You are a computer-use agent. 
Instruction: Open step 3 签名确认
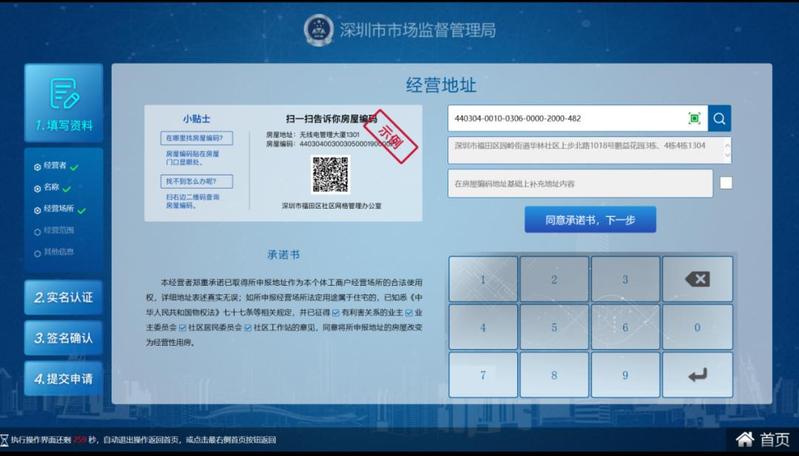pyautogui.click(x=64, y=338)
